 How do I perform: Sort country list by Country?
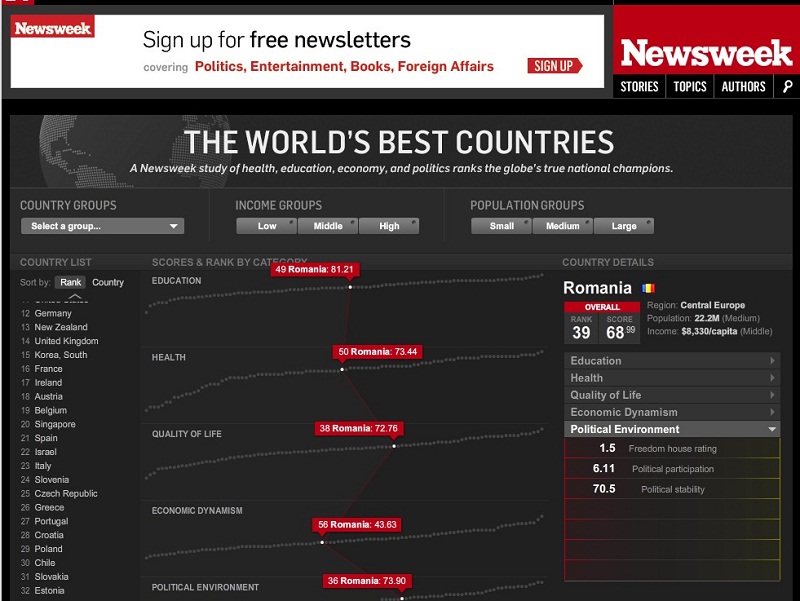pos(108,282)
